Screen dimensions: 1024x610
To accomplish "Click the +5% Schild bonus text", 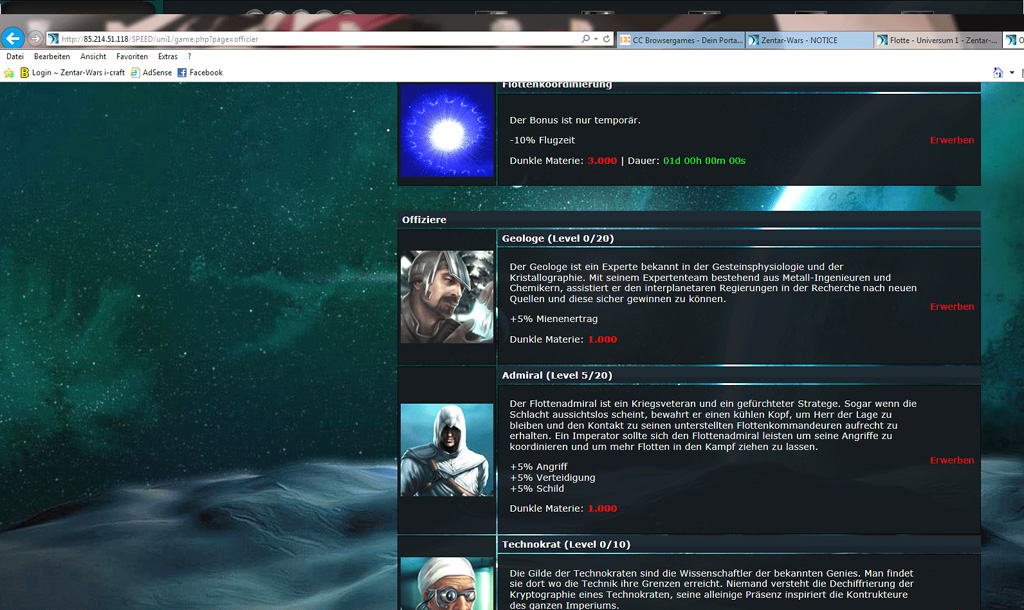I will click(537, 489).
